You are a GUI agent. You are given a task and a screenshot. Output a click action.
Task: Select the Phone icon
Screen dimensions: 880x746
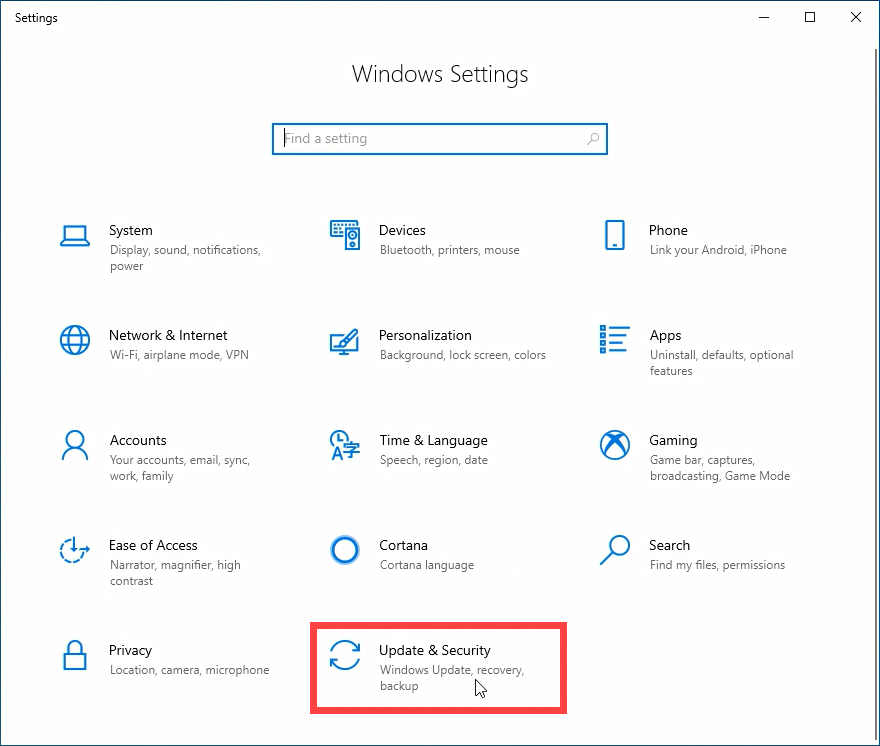(615, 235)
